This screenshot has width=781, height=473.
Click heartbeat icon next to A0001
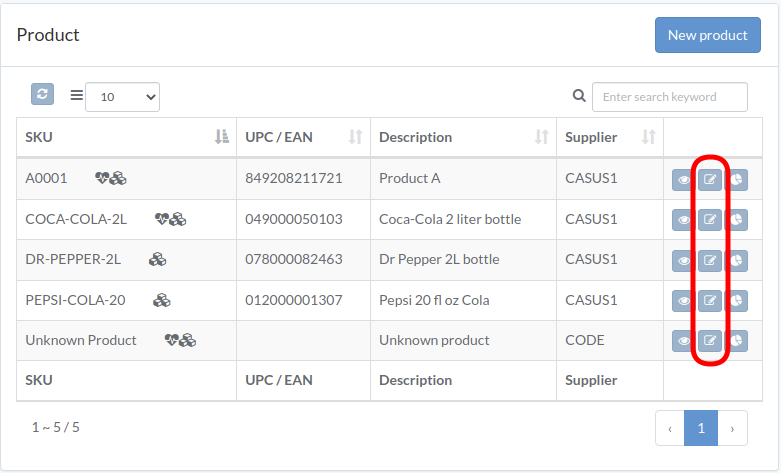point(102,178)
